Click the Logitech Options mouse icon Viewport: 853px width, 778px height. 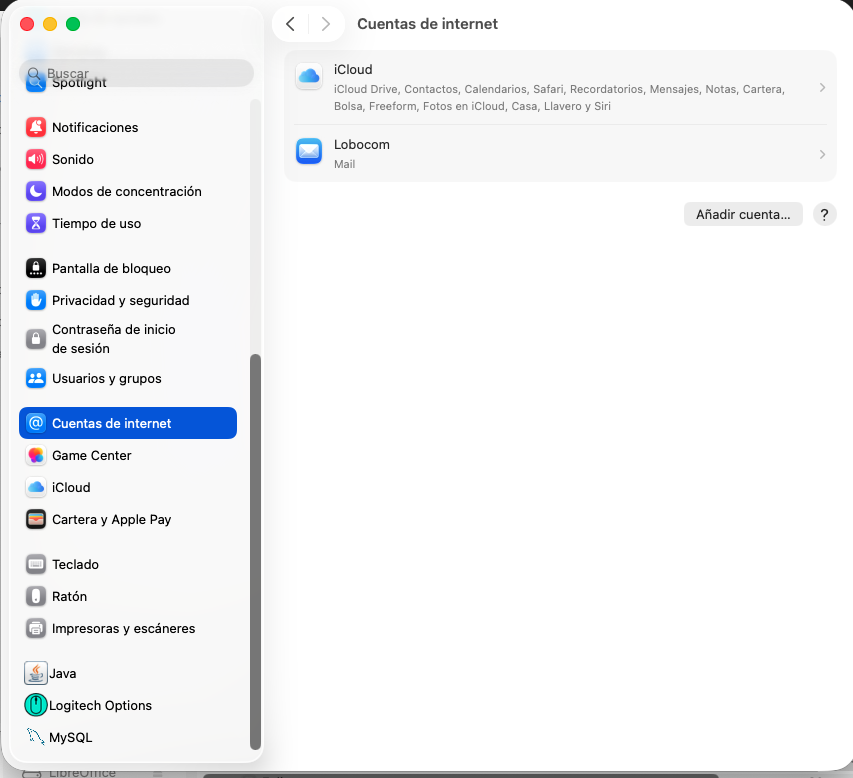click(x=36, y=705)
